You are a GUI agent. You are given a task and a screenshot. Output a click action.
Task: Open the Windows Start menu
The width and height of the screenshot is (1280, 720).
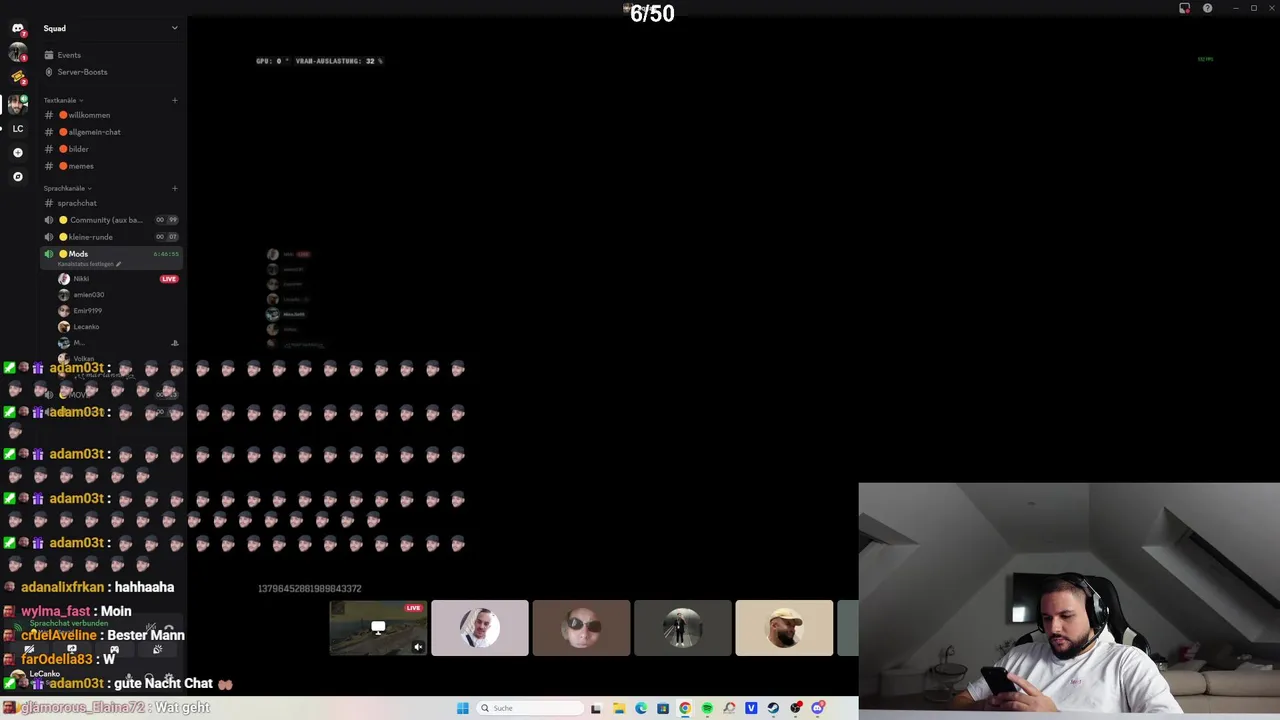coord(462,708)
